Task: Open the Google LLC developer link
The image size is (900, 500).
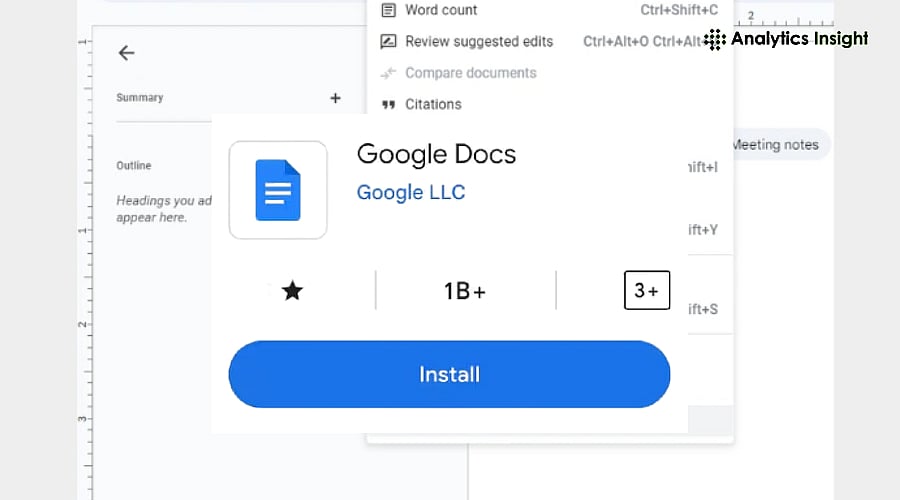Action: point(411,192)
